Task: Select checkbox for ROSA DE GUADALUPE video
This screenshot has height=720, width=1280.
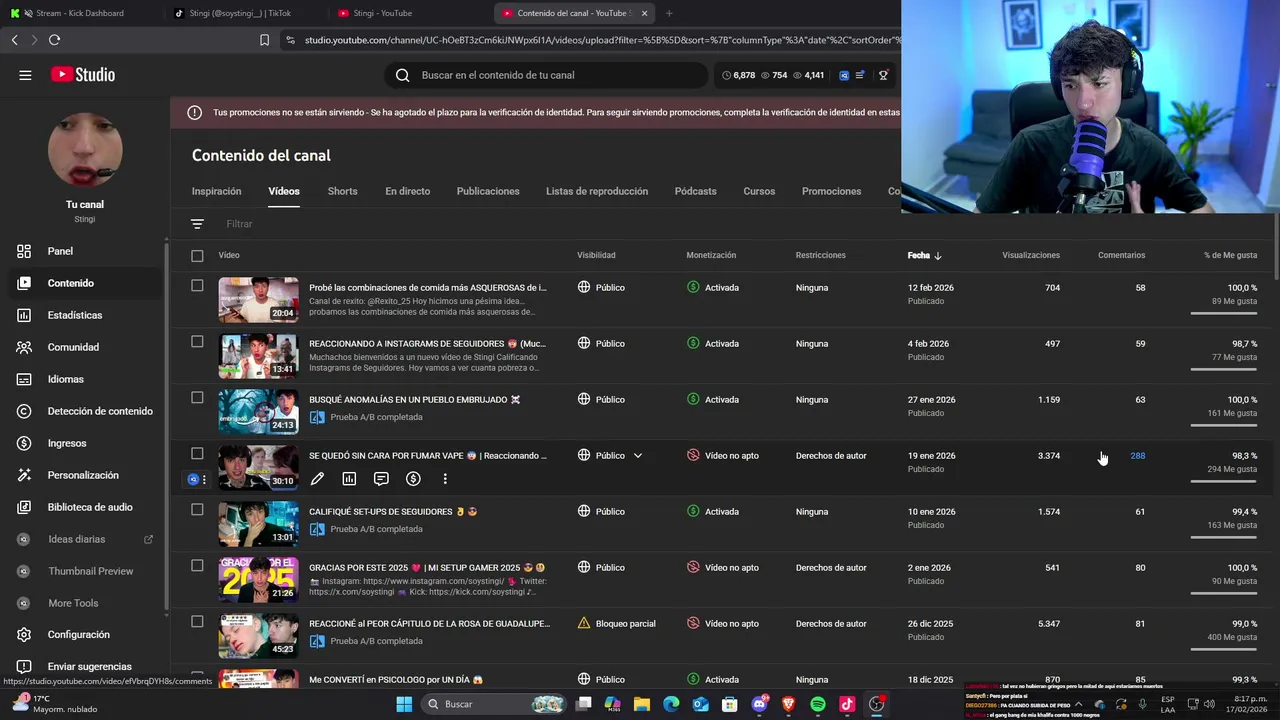Action: point(197,622)
